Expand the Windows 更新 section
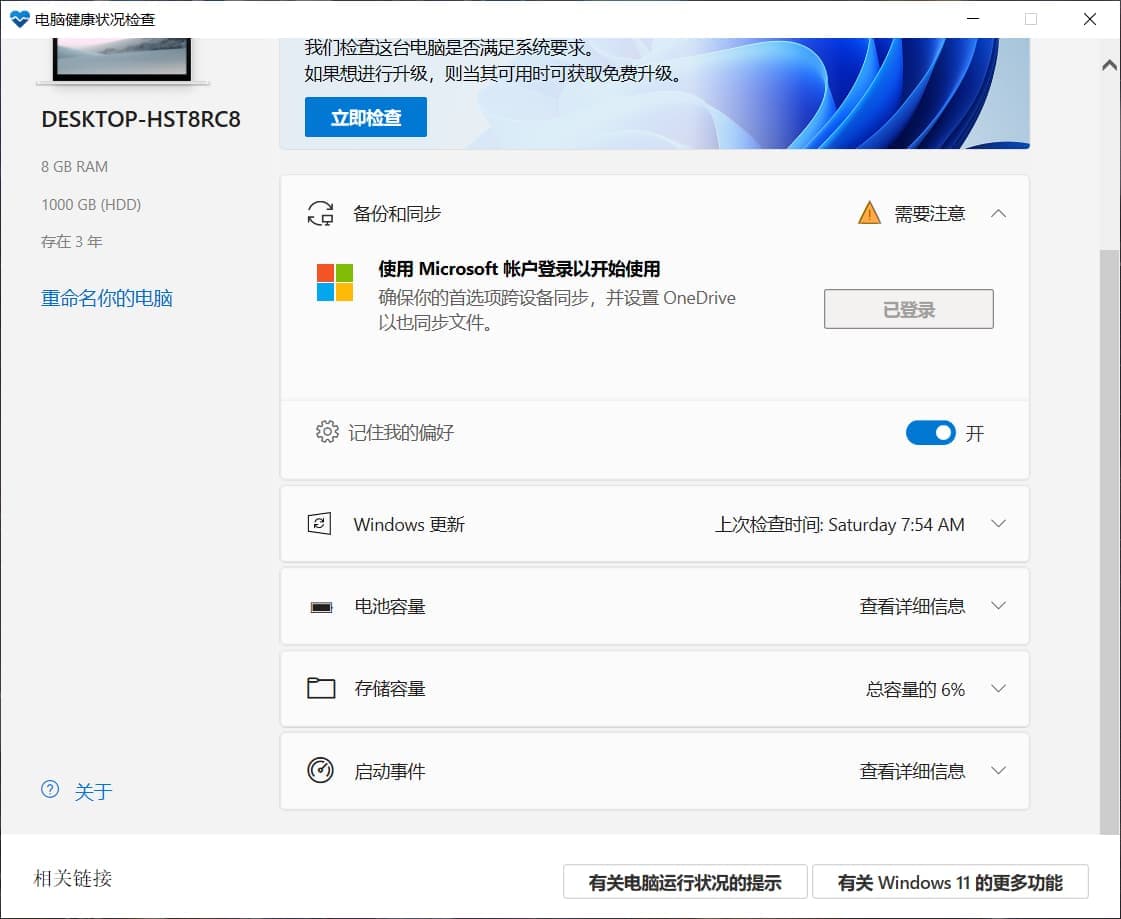This screenshot has width=1121, height=919. pyautogui.click(x=998, y=524)
